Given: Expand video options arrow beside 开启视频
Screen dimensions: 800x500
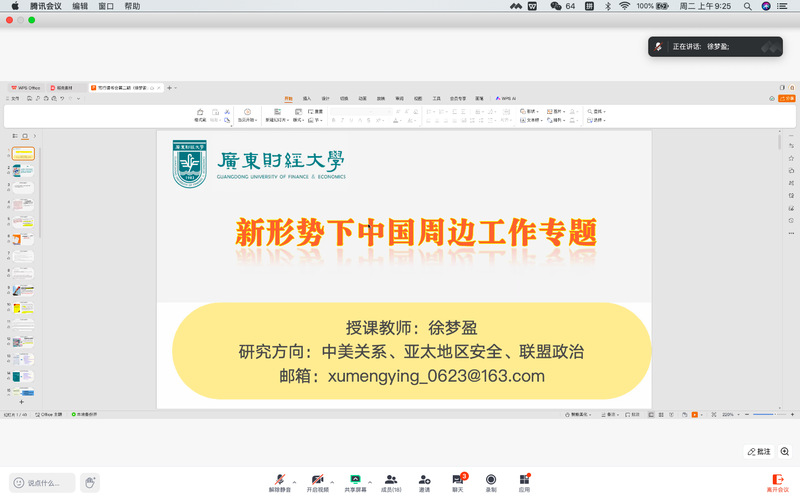Looking at the screenshot, I should pos(331,481).
